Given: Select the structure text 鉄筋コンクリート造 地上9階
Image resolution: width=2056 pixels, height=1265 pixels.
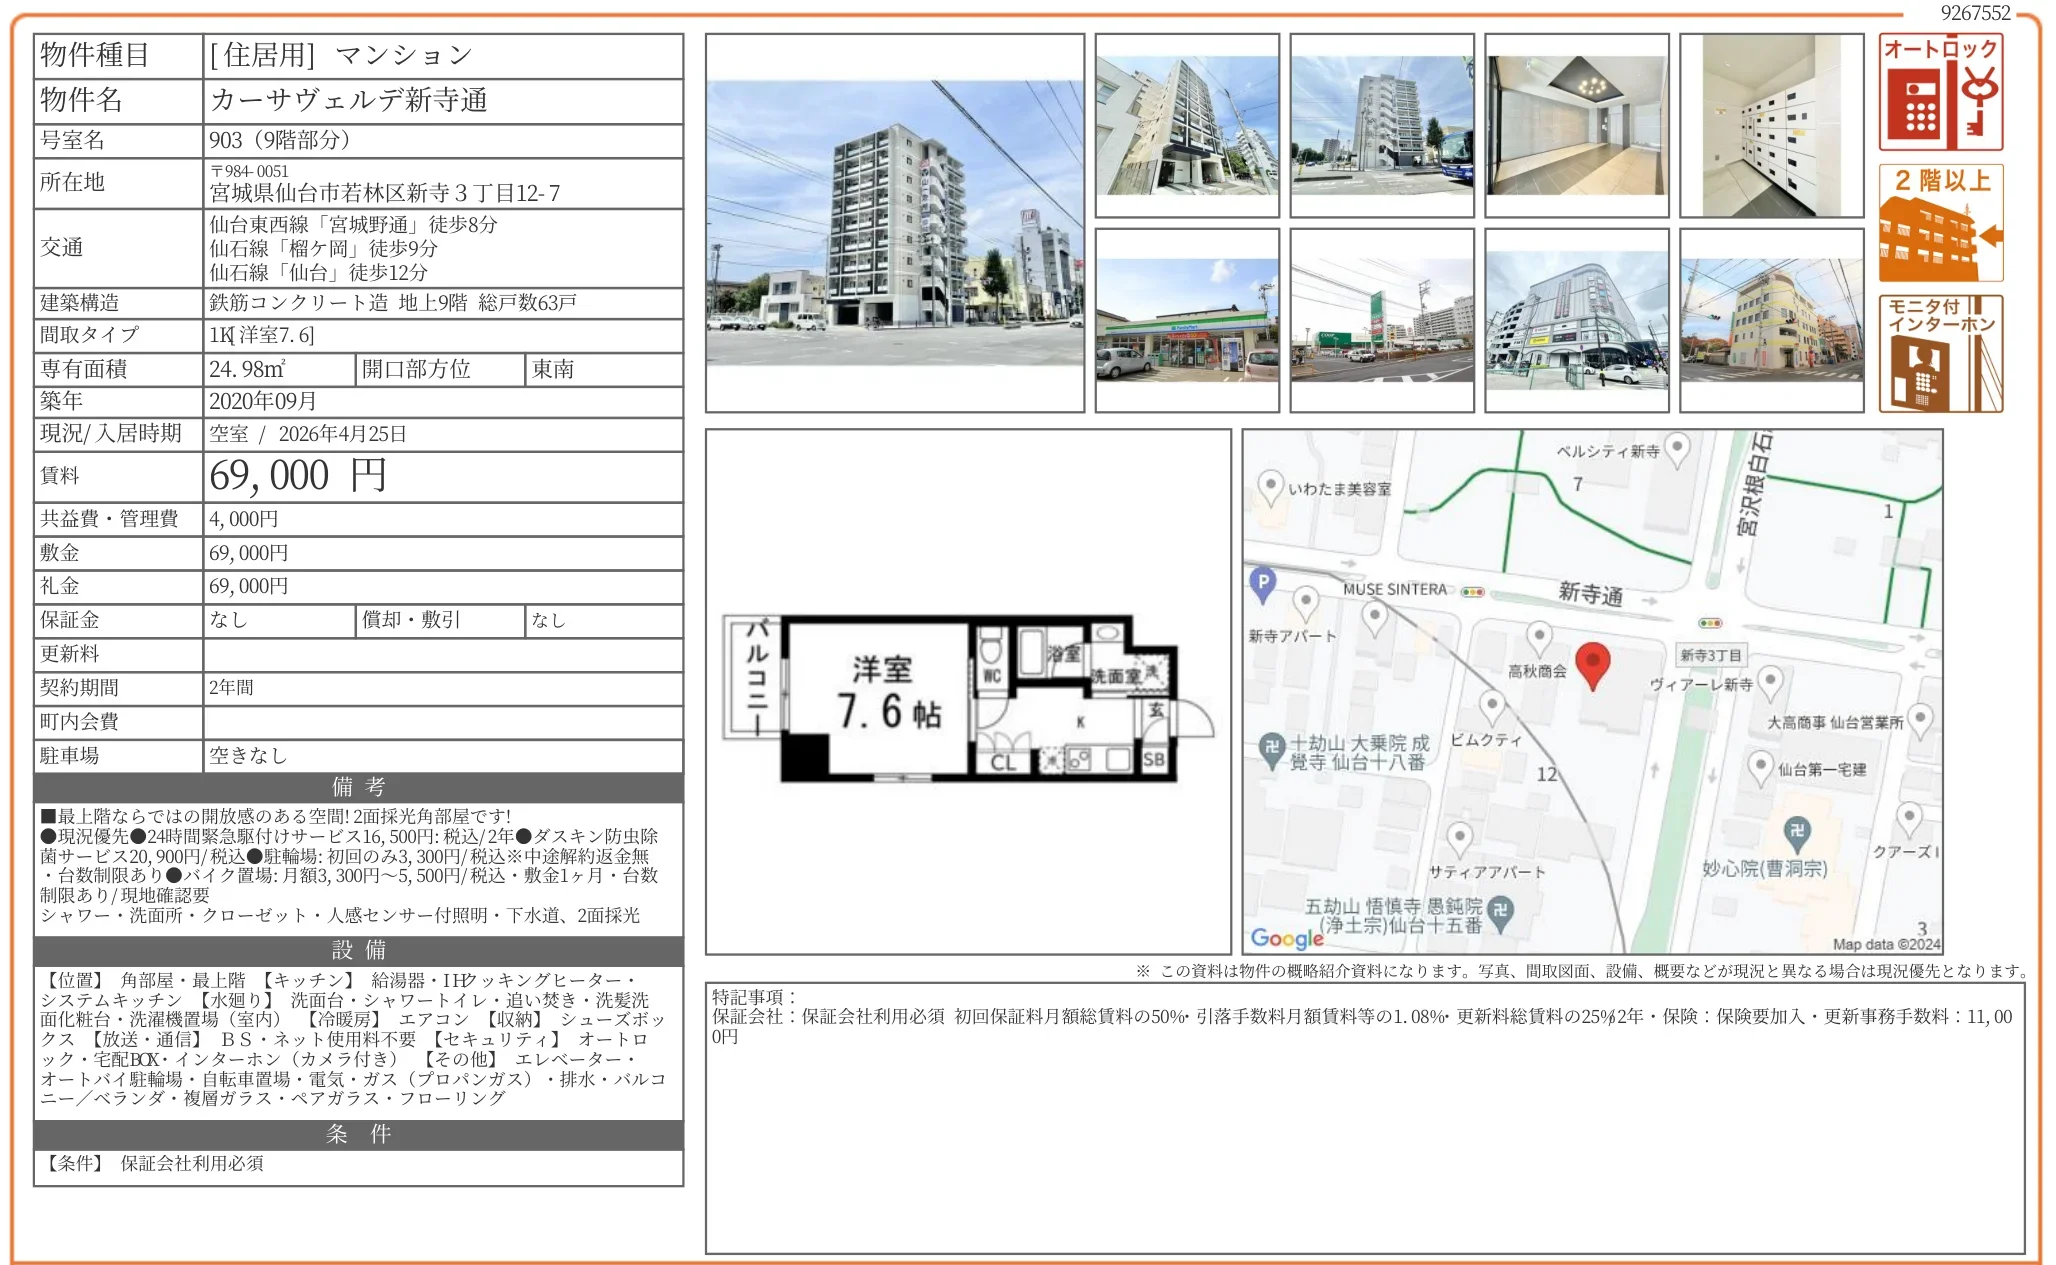Looking at the screenshot, I should click(338, 302).
